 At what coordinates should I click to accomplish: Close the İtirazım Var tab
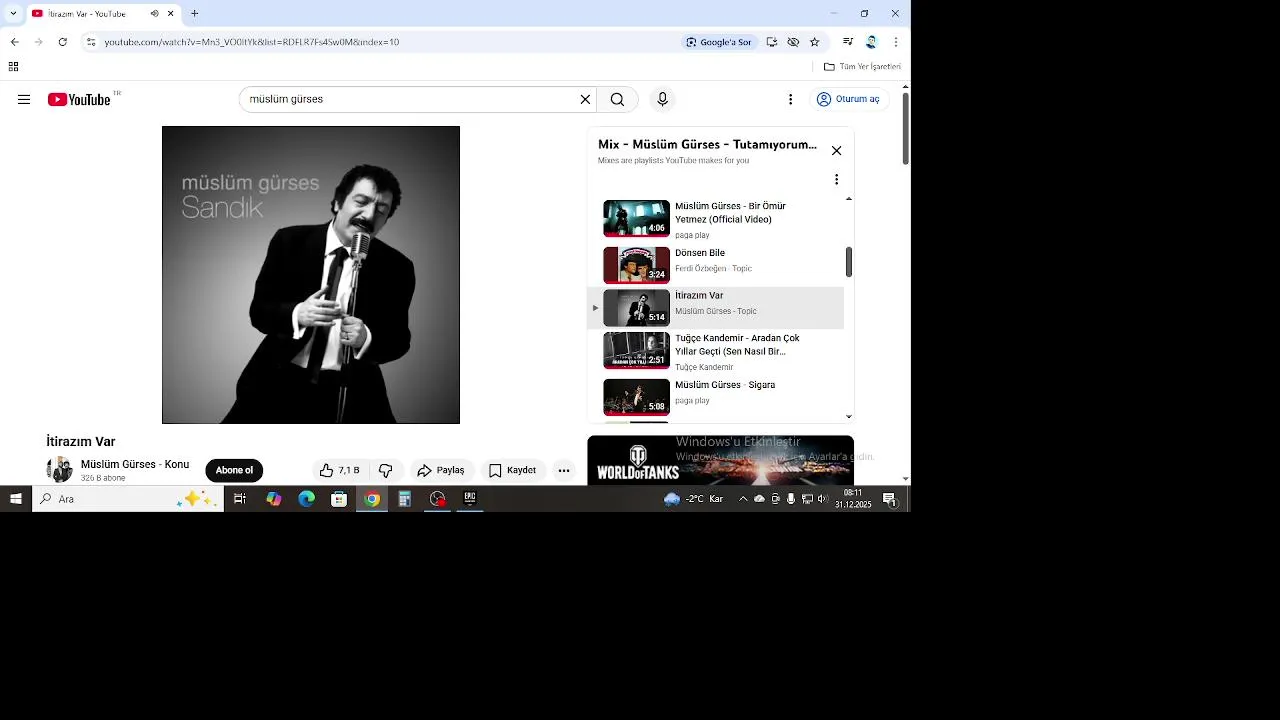pos(171,14)
